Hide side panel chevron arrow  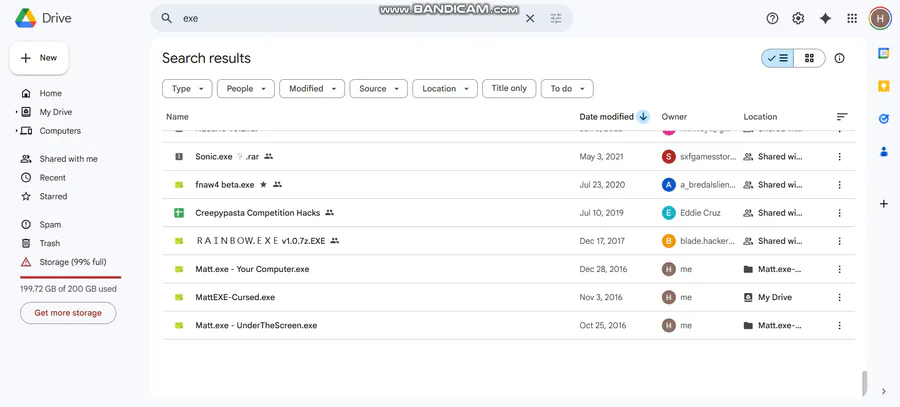pyautogui.click(x=883, y=392)
